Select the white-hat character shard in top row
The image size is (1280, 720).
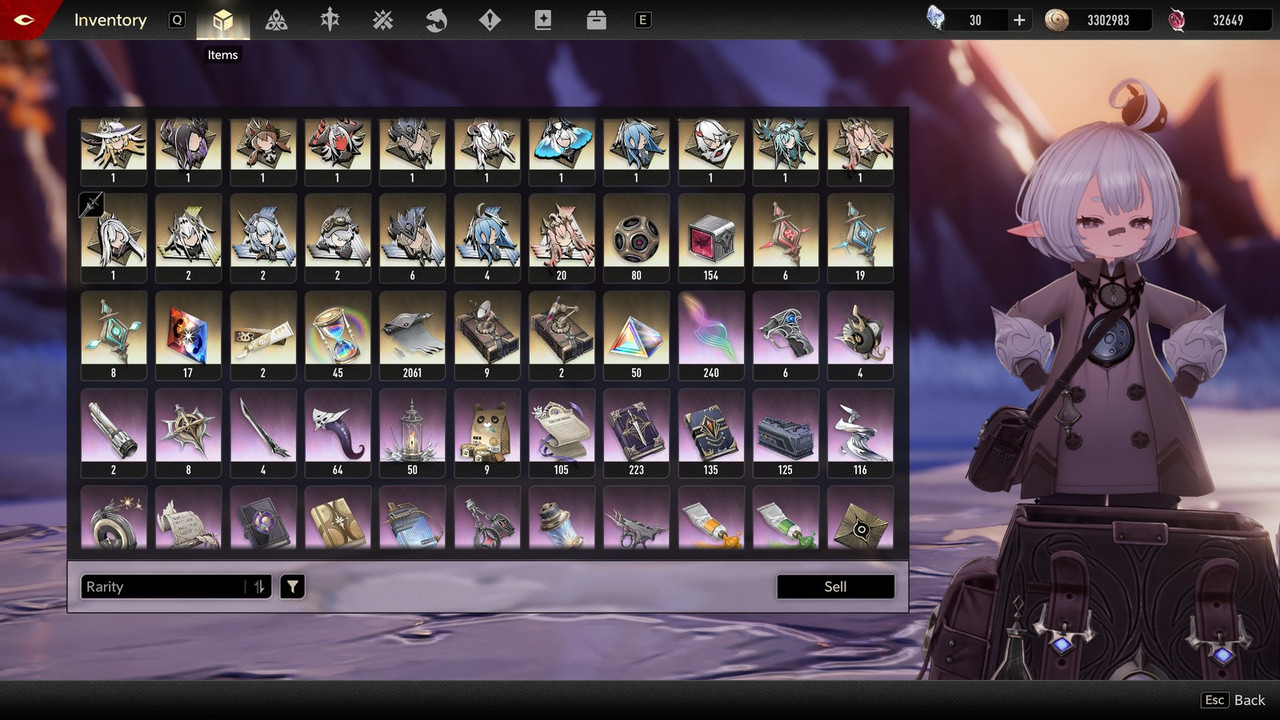tap(113, 151)
